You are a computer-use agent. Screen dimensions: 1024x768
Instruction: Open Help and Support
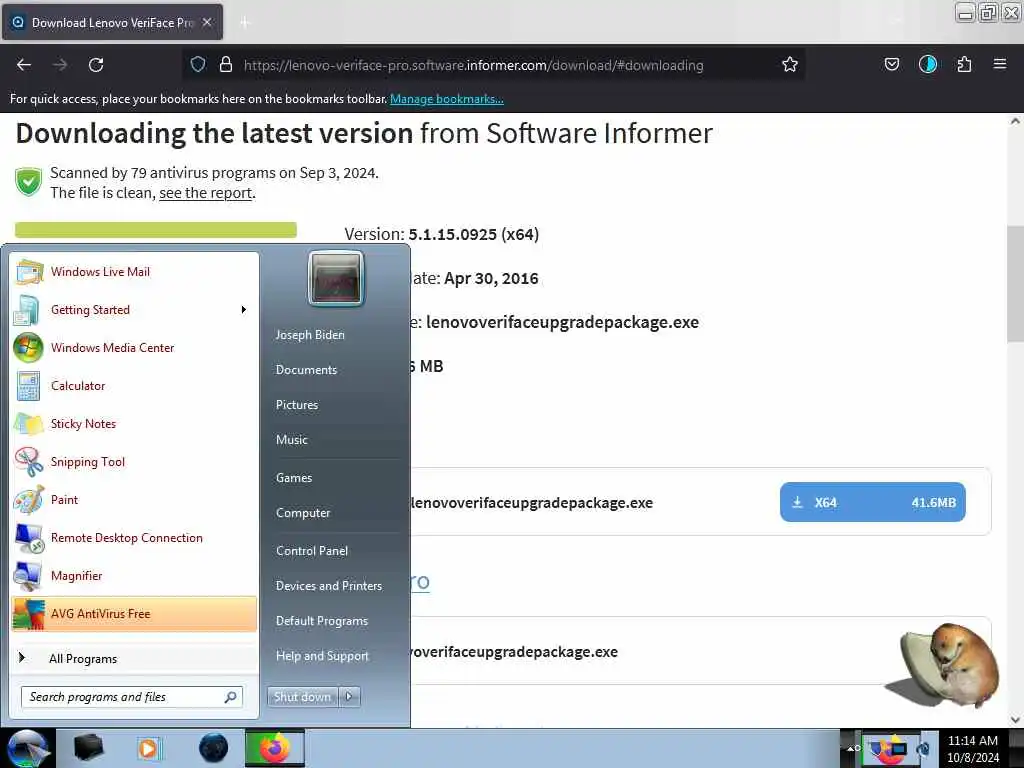click(x=323, y=656)
